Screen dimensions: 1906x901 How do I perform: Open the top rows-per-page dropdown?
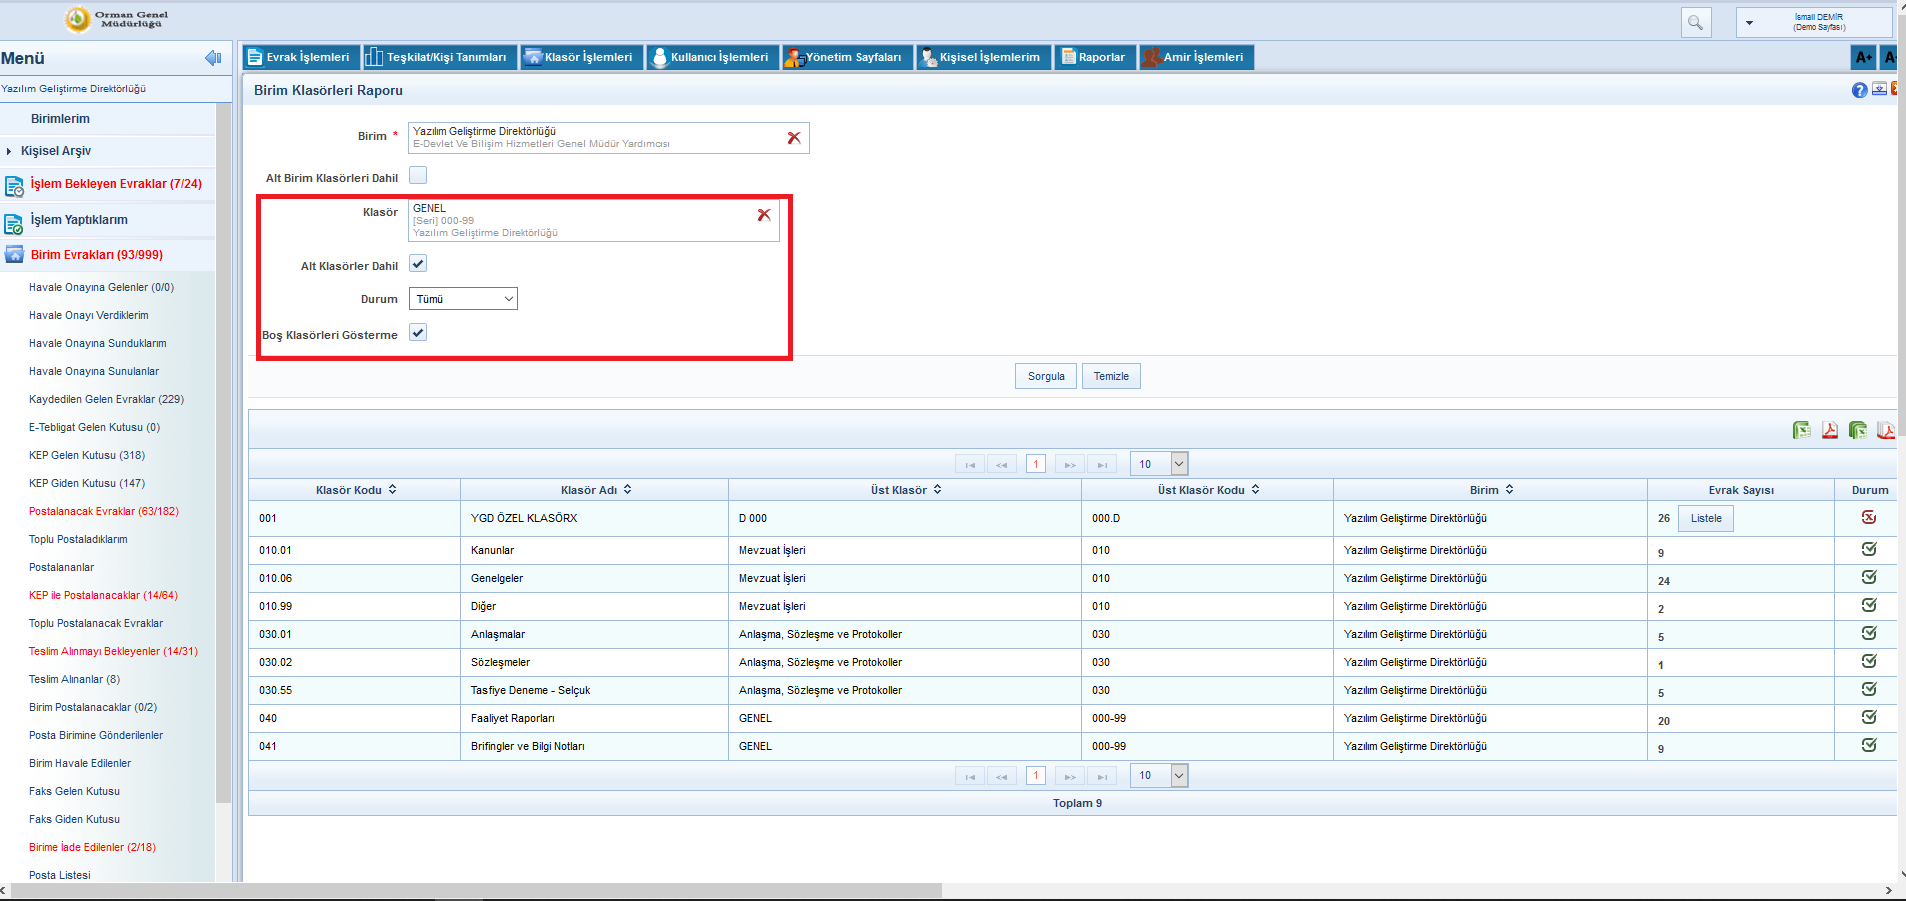click(1159, 464)
